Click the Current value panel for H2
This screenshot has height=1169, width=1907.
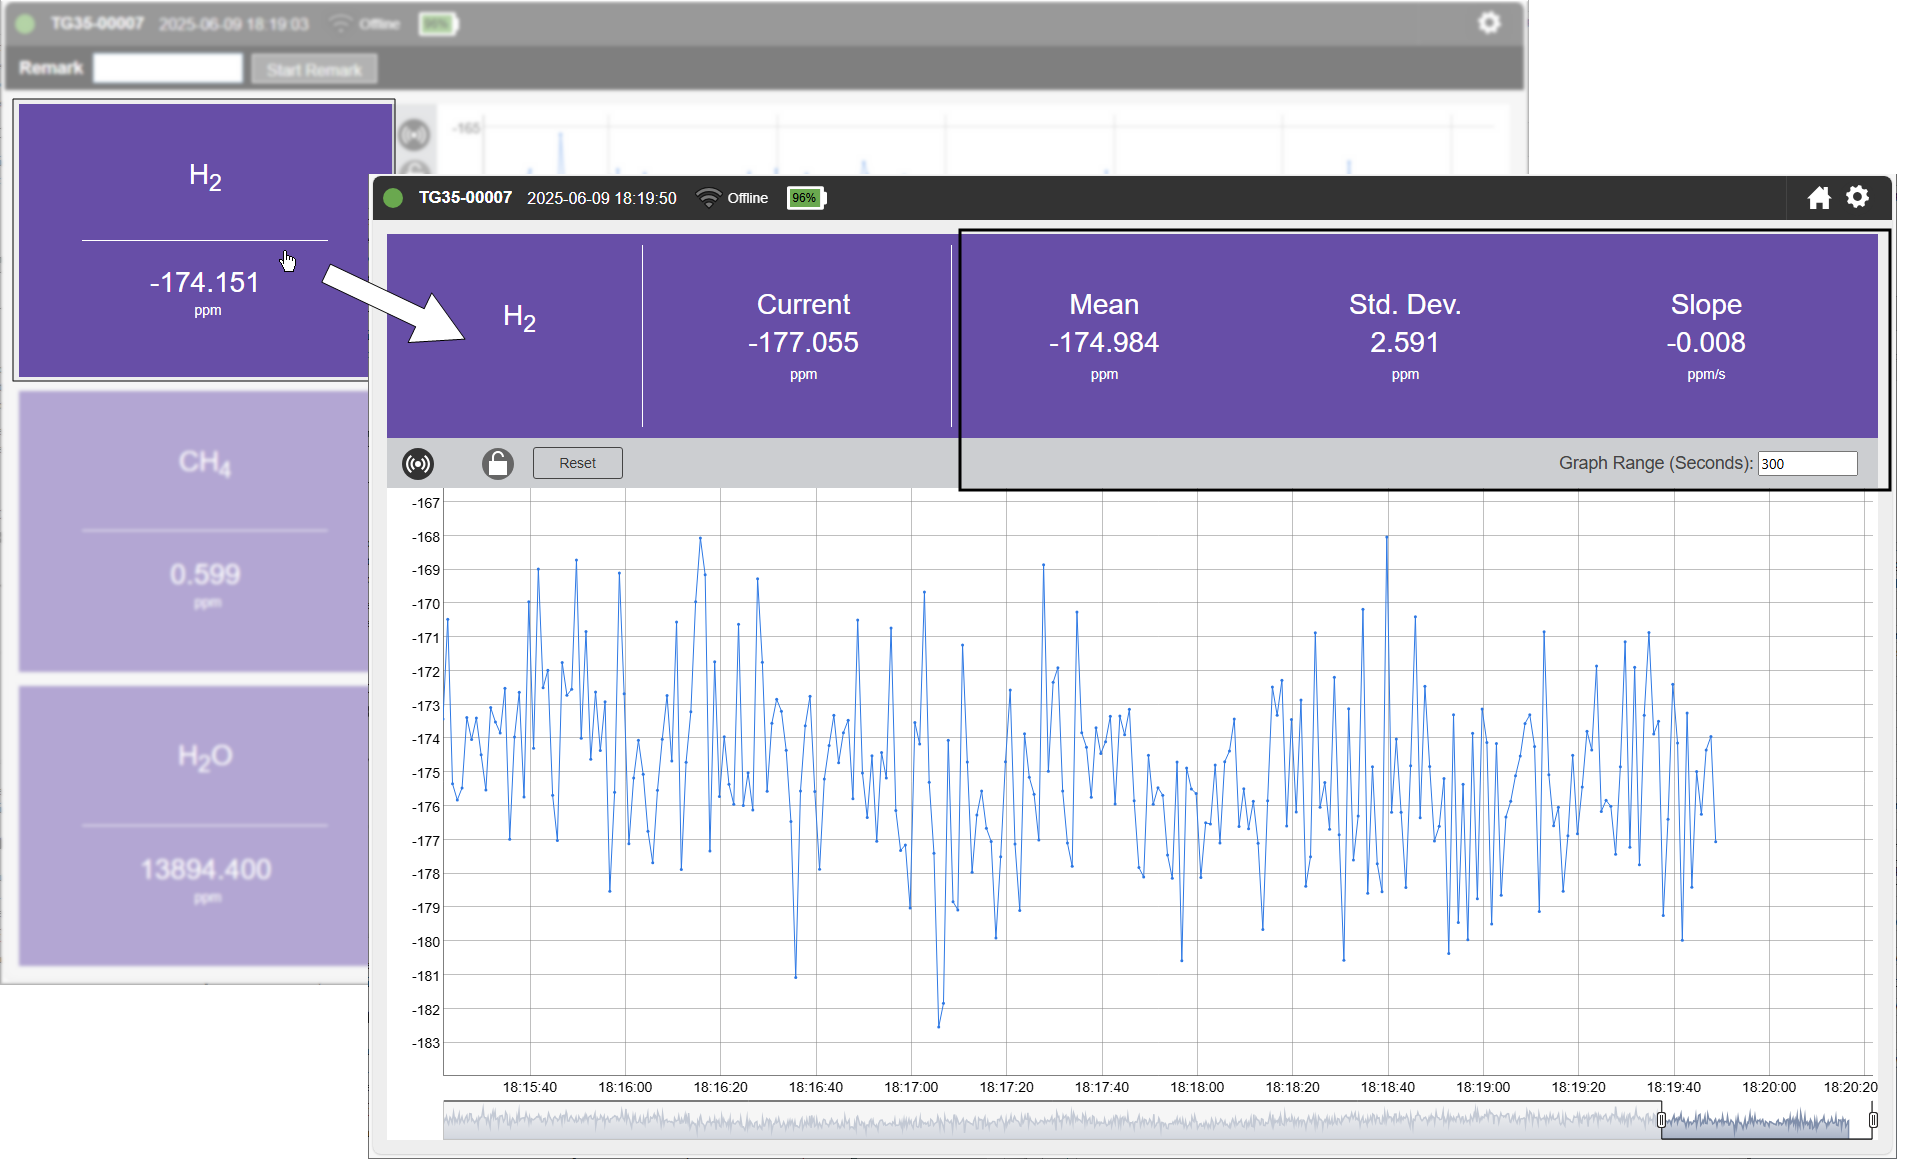tap(802, 336)
